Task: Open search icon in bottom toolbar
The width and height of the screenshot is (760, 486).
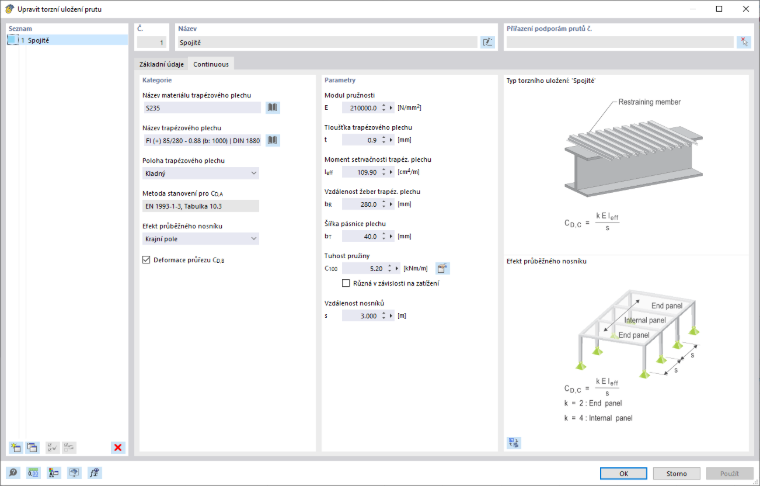Action: [13, 472]
